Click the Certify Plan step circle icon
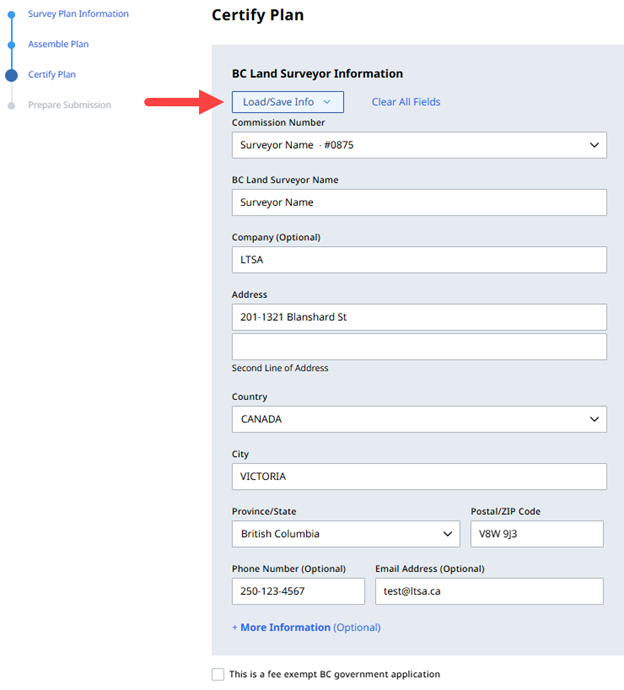The image size is (624, 690). pyautogui.click(x=11, y=75)
